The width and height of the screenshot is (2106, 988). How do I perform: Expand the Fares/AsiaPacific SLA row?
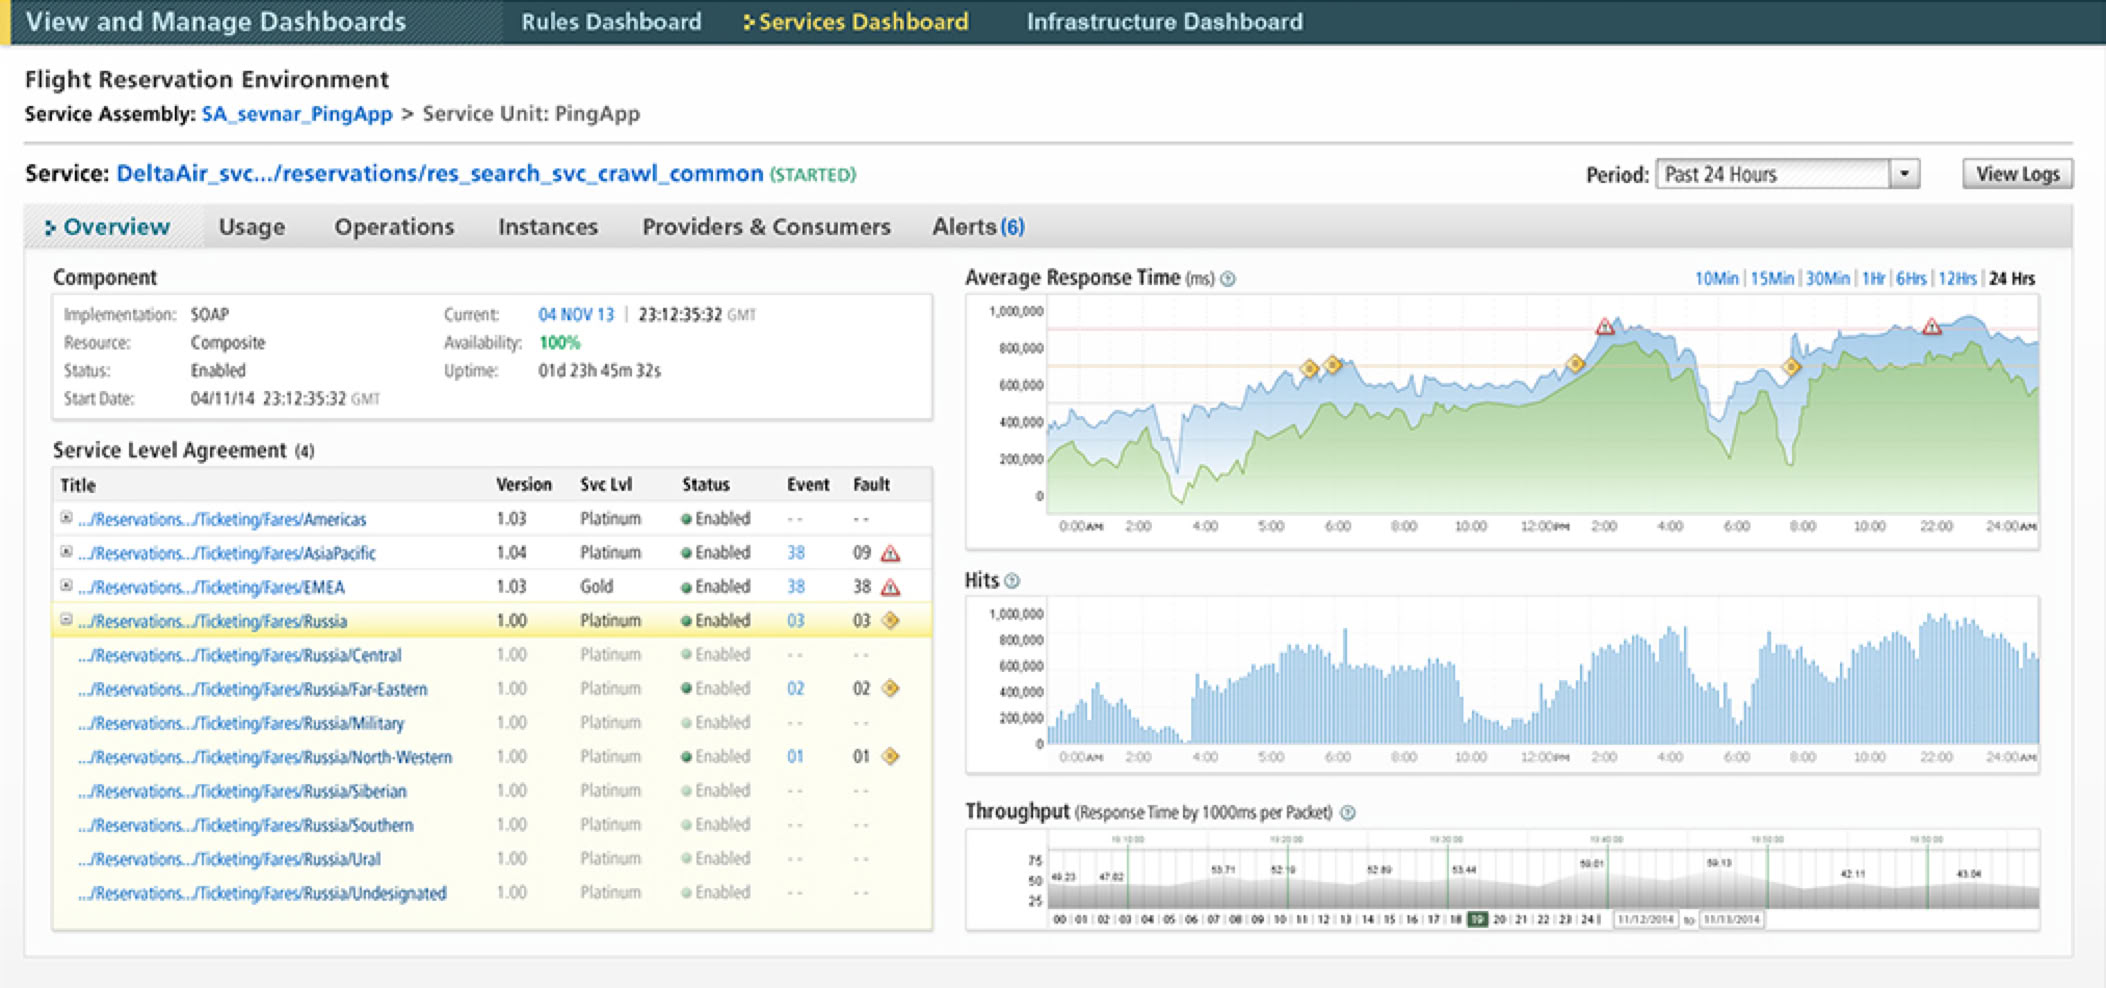(x=66, y=552)
